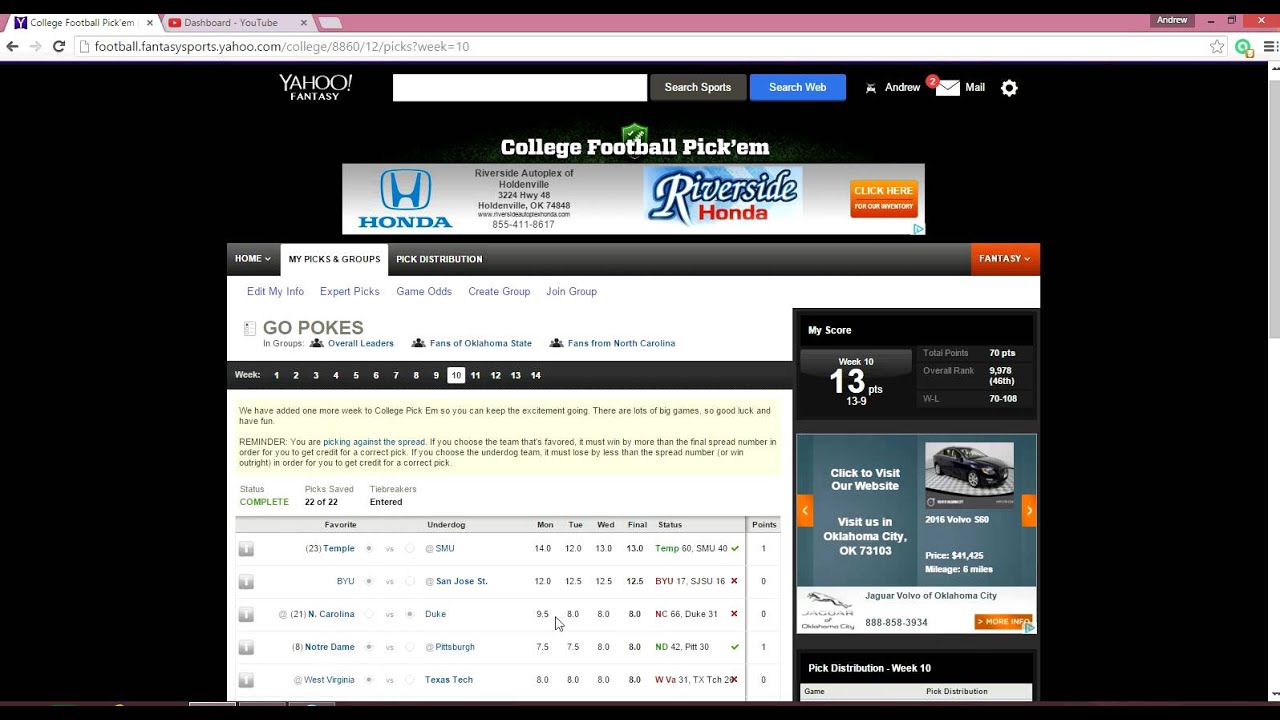Open Game Odds link
1280x720 pixels.
click(x=424, y=292)
